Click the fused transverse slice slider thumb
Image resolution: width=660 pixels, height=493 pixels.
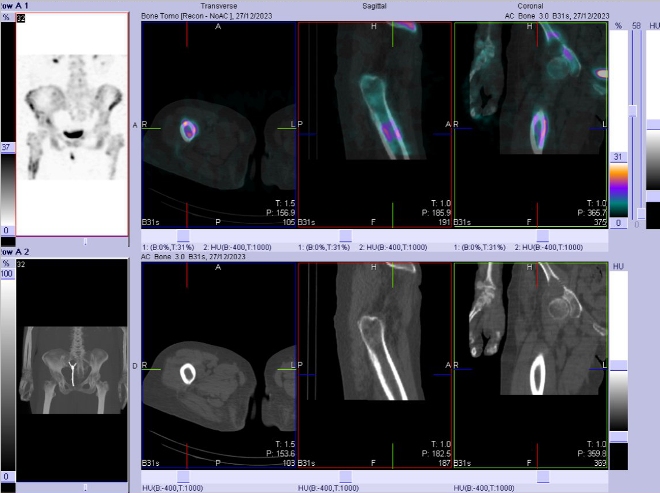click(x=183, y=236)
